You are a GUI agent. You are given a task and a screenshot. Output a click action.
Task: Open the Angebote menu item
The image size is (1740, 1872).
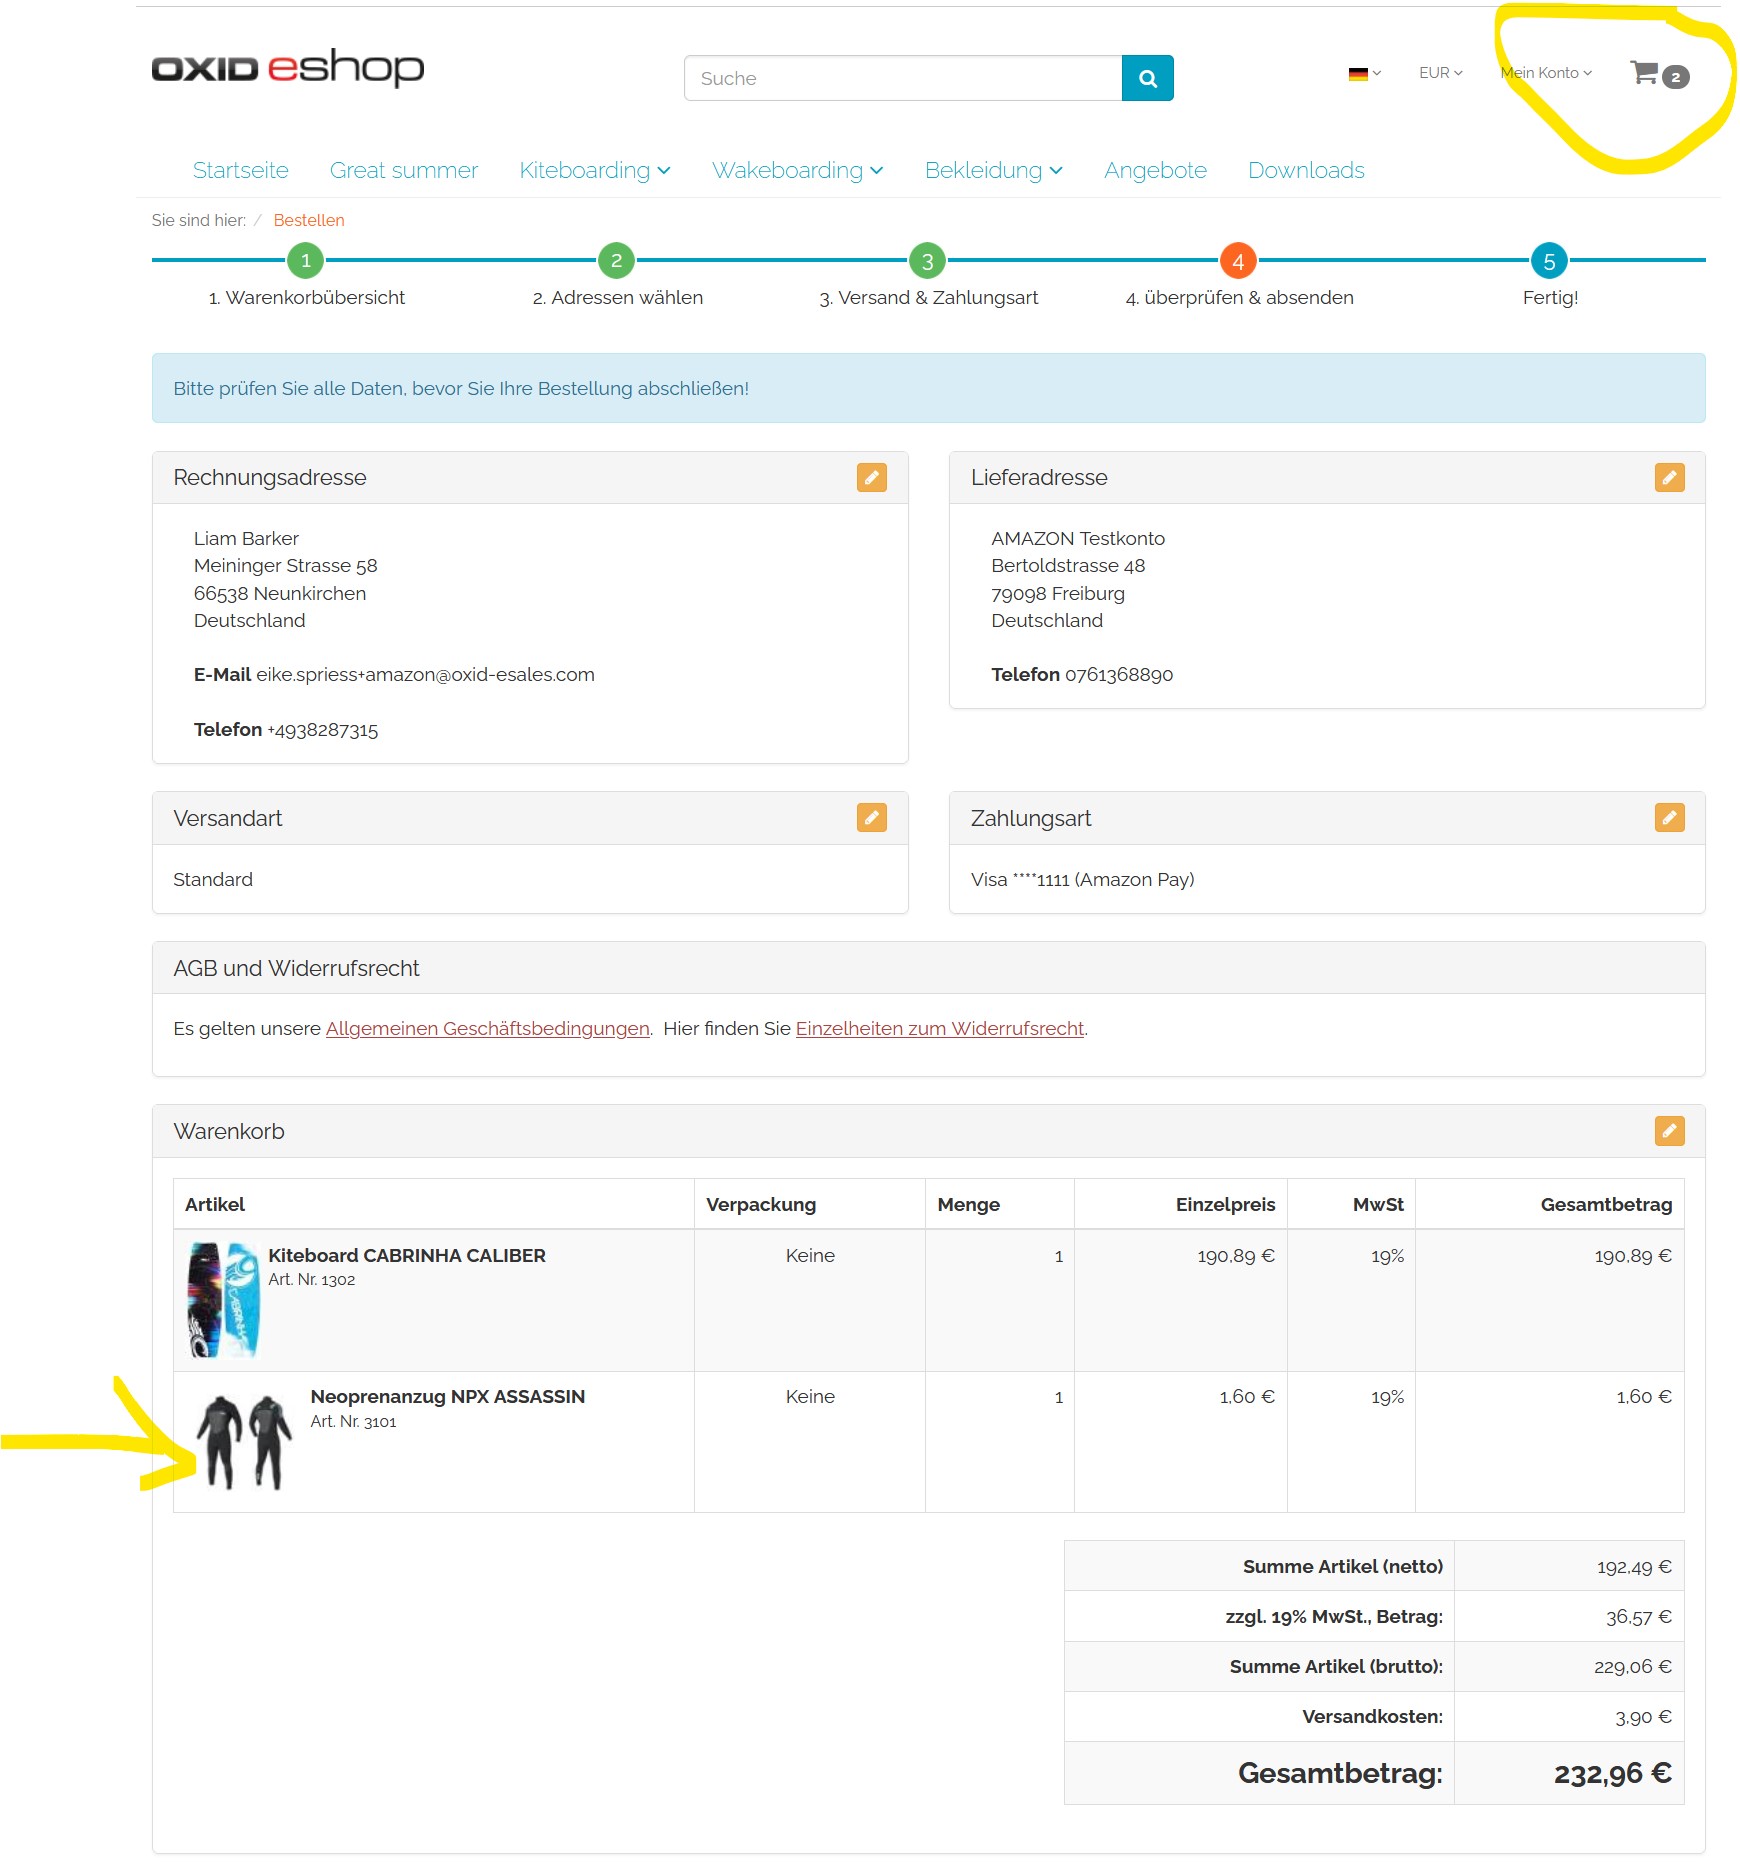pyautogui.click(x=1155, y=171)
